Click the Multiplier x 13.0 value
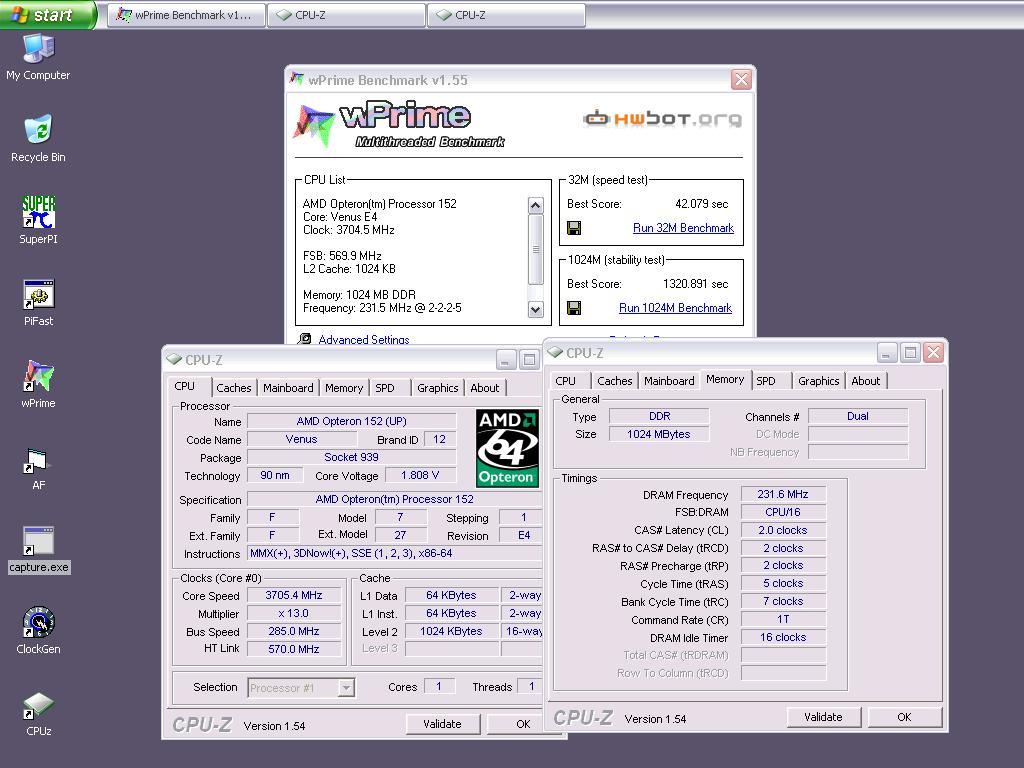1024x768 pixels. [x=294, y=613]
